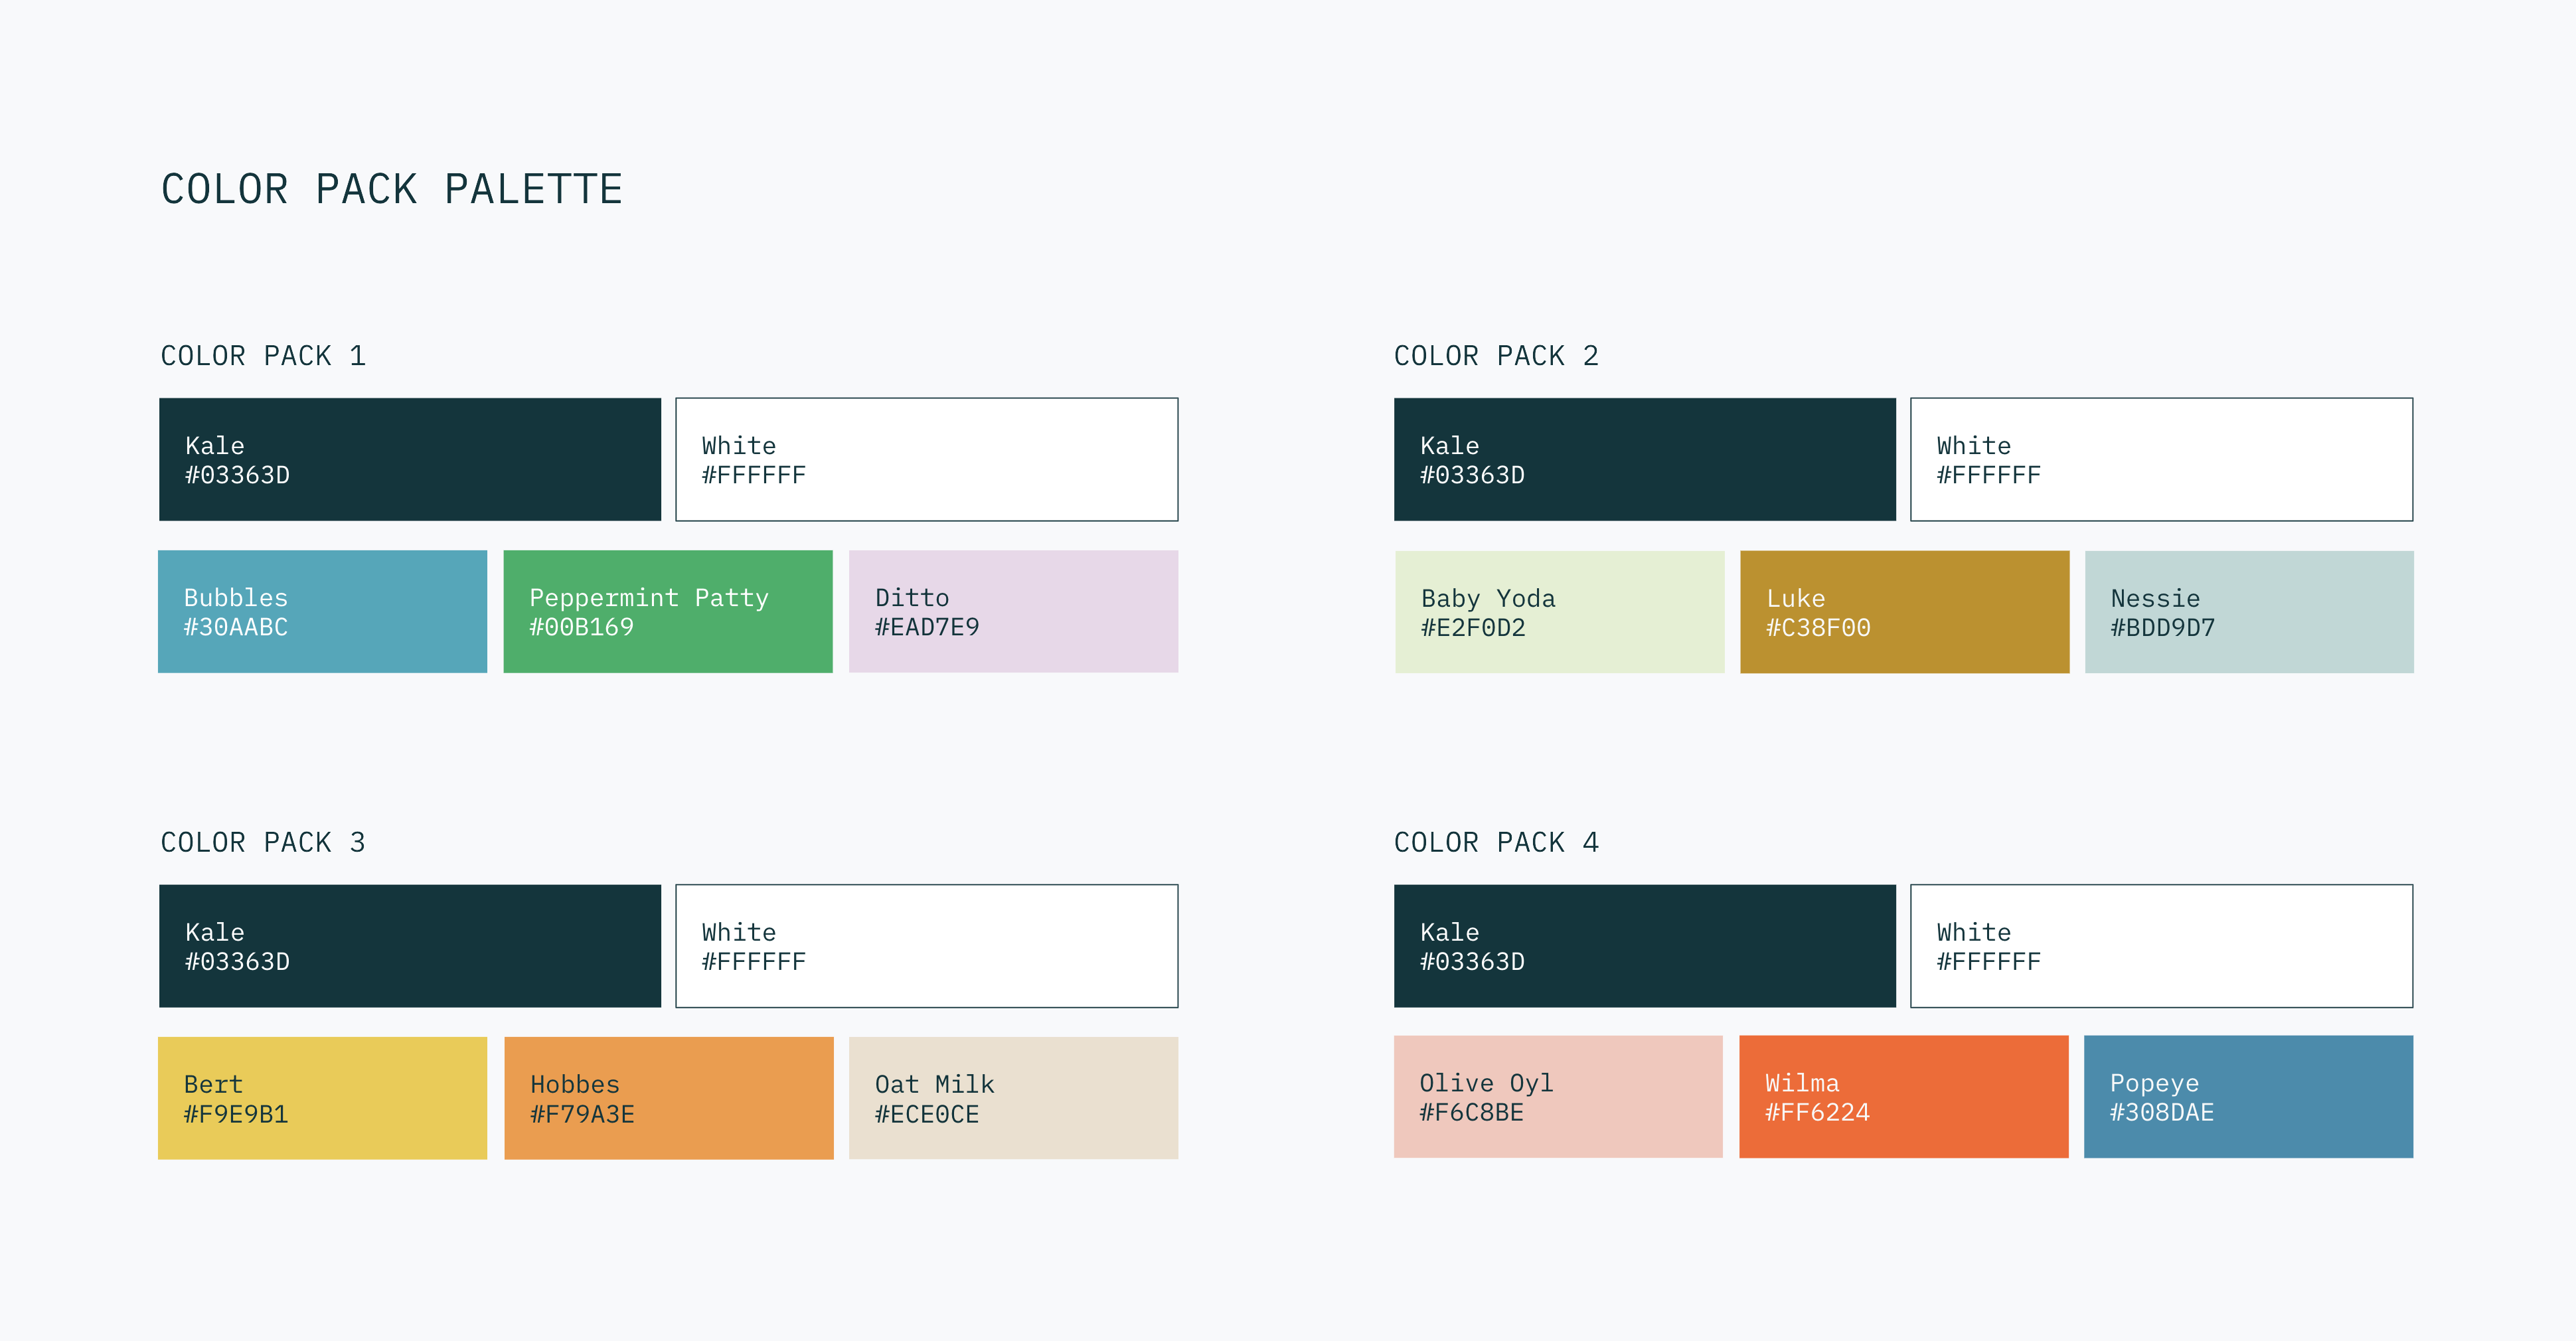Click Kale swatch in Color Pack 4

pyautogui.click(x=1644, y=946)
